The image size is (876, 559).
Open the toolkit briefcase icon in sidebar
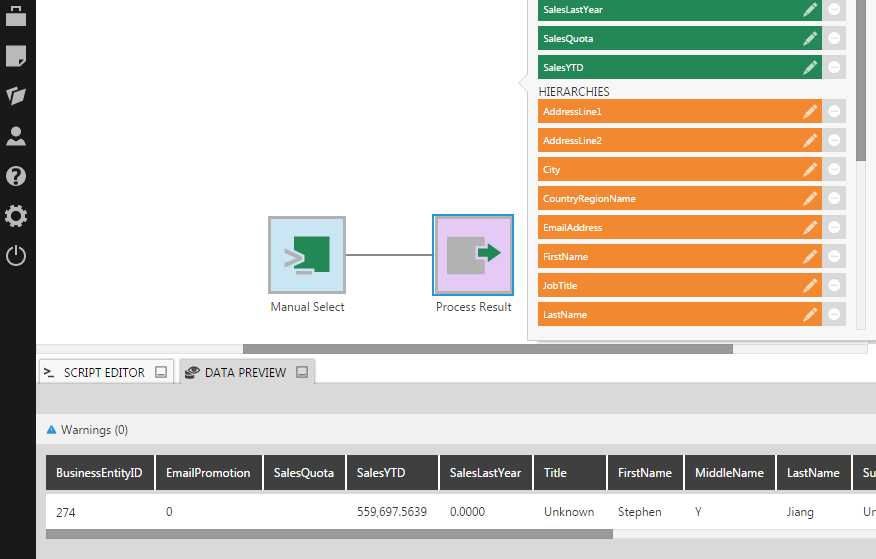pyautogui.click(x=16, y=16)
